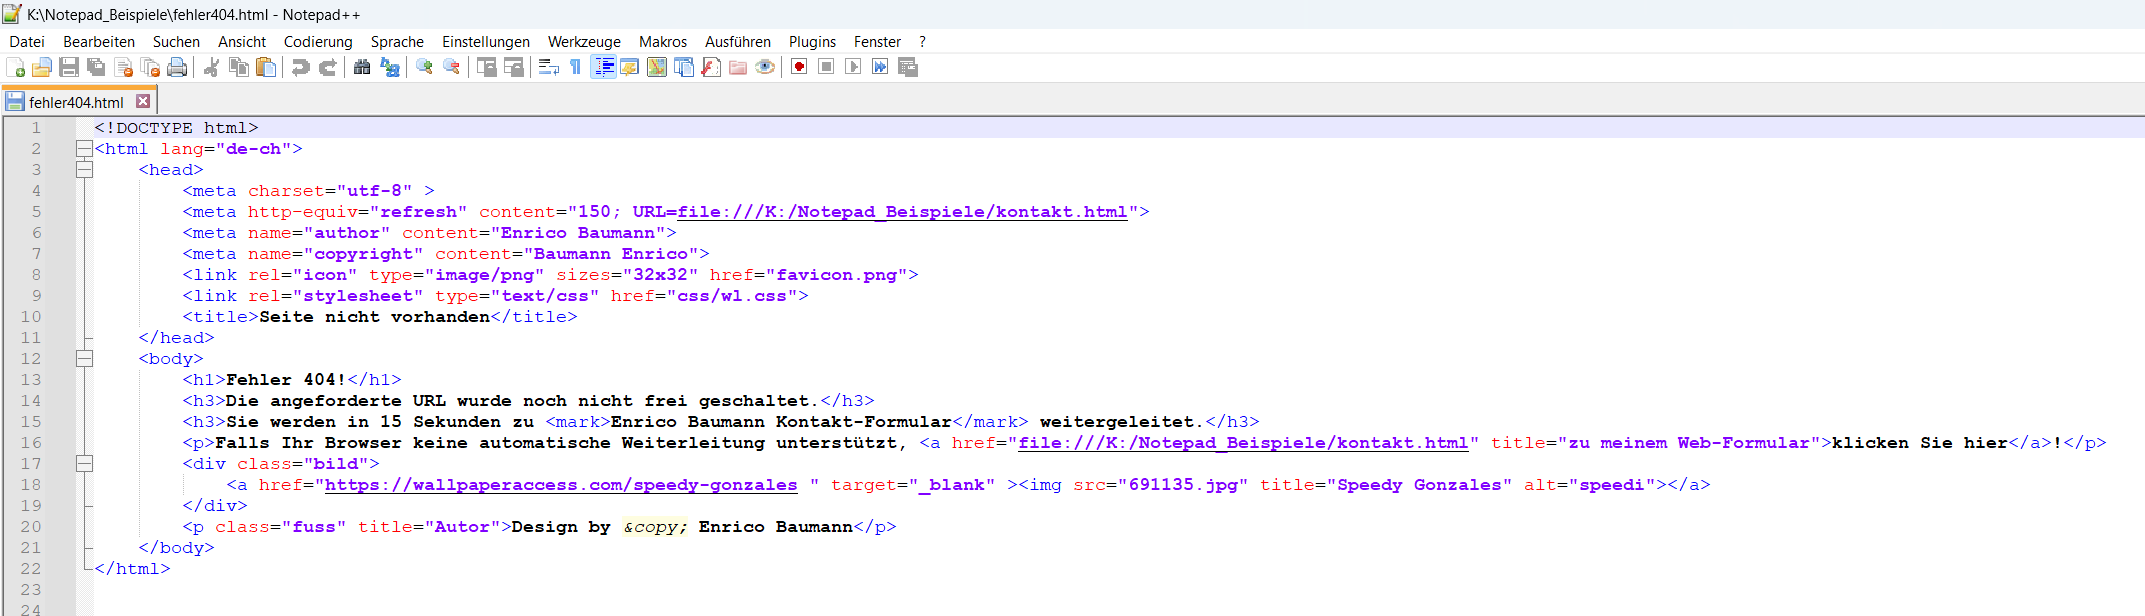This screenshot has width=2145, height=616.
Task: Click the Find binoculars icon
Action: [362, 67]
